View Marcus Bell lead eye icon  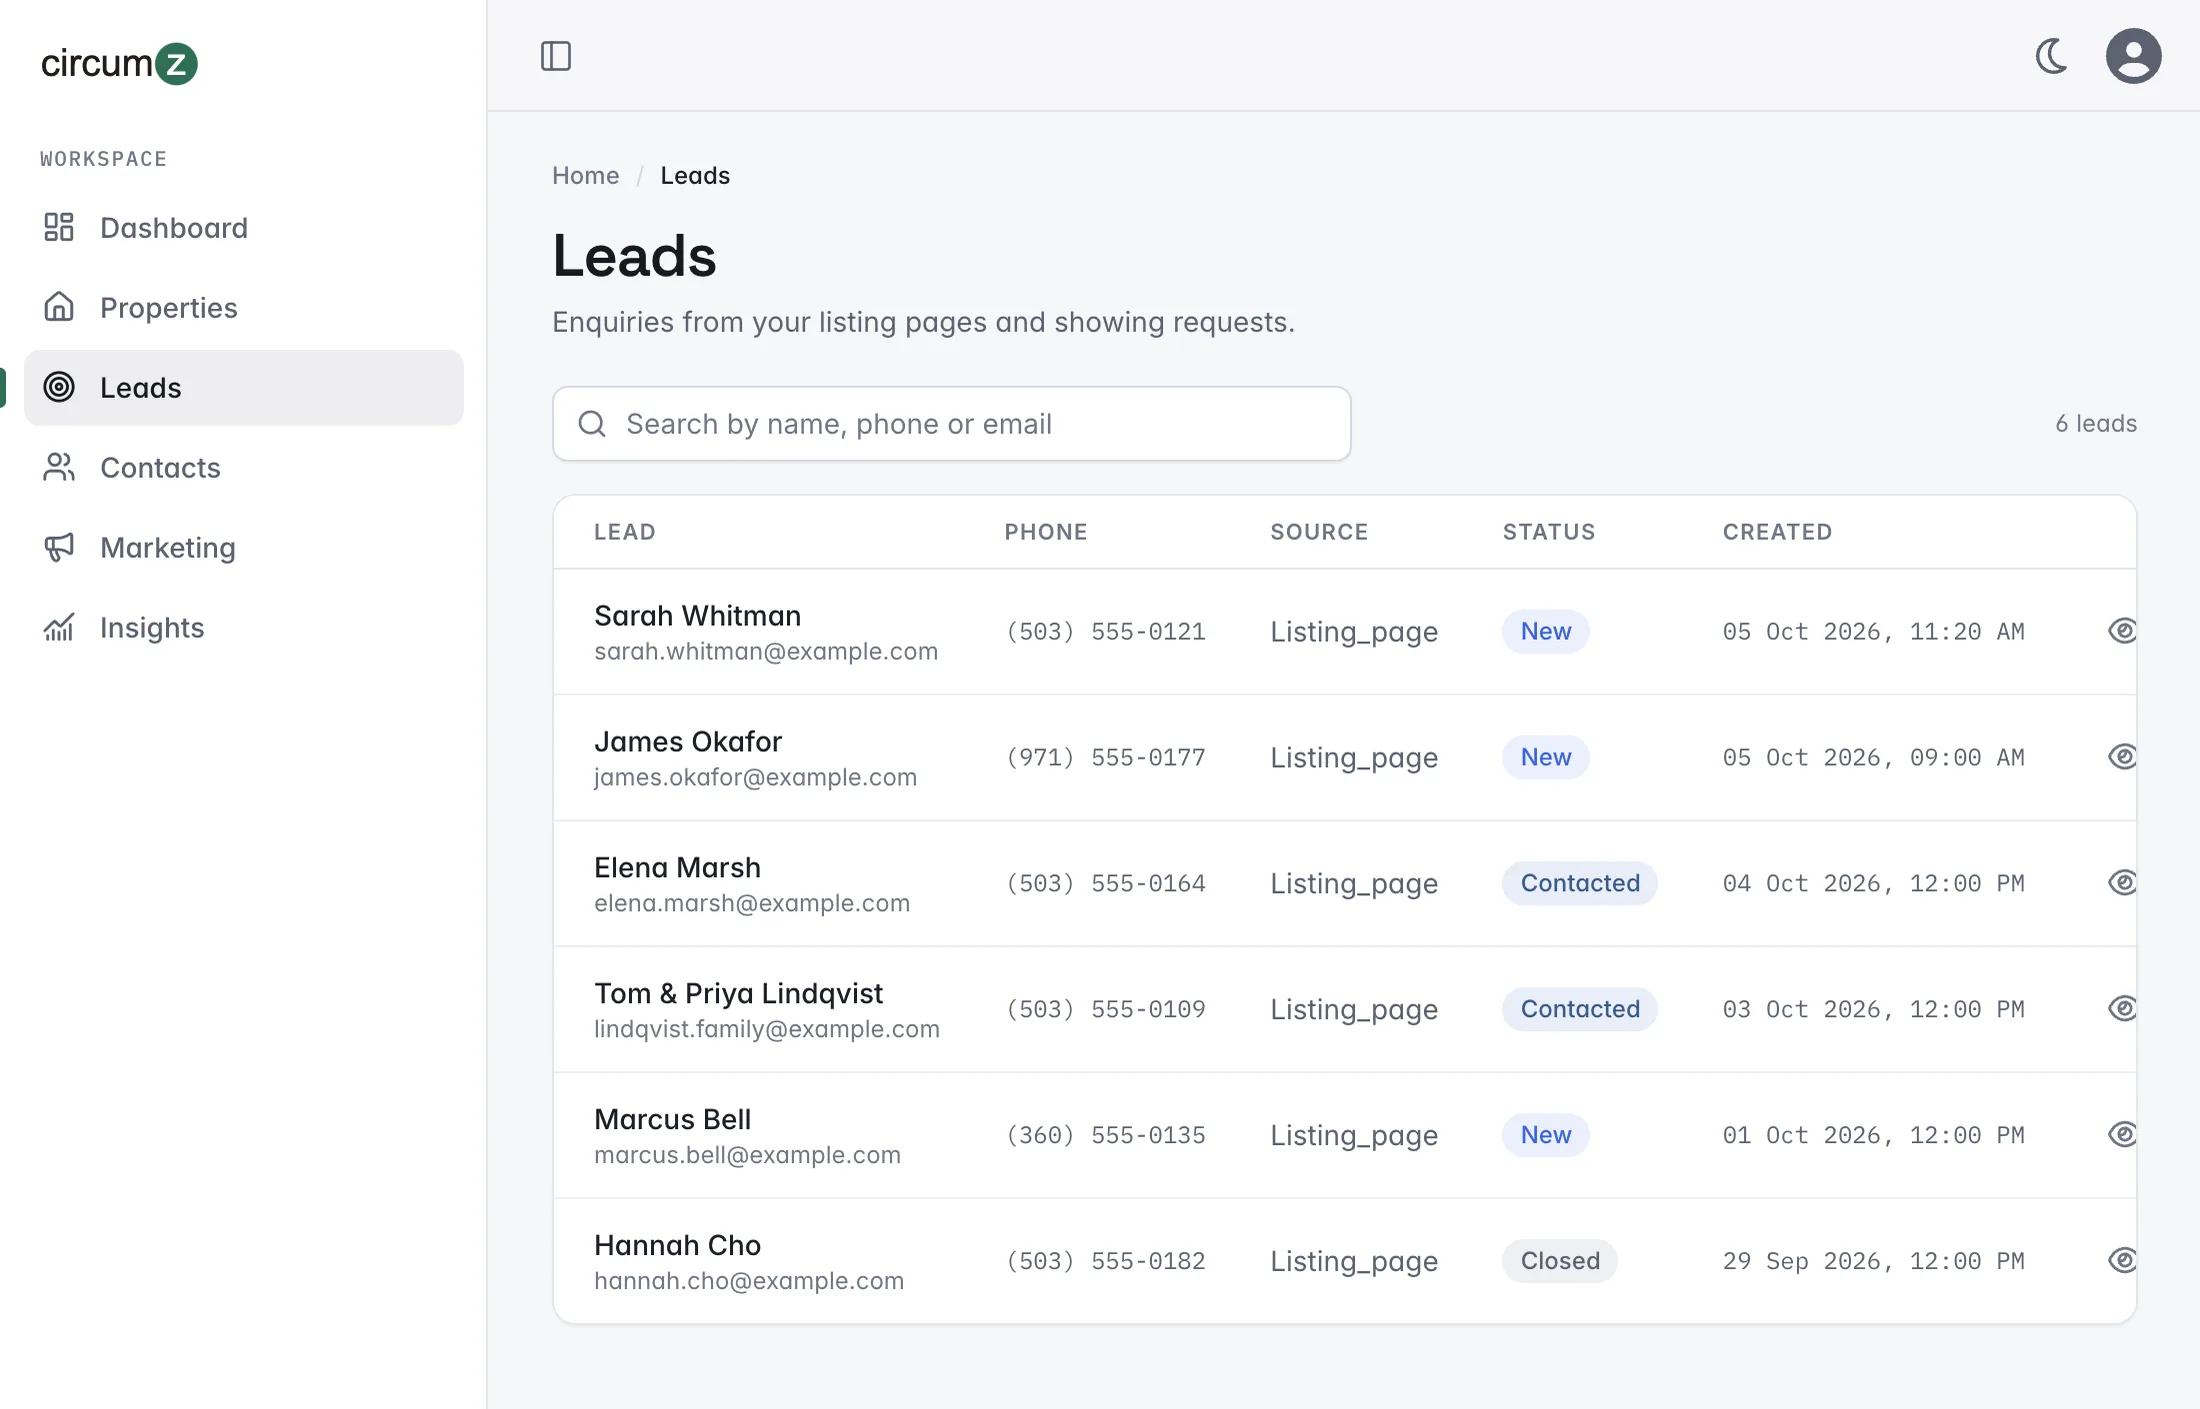click(2122, 1135)
